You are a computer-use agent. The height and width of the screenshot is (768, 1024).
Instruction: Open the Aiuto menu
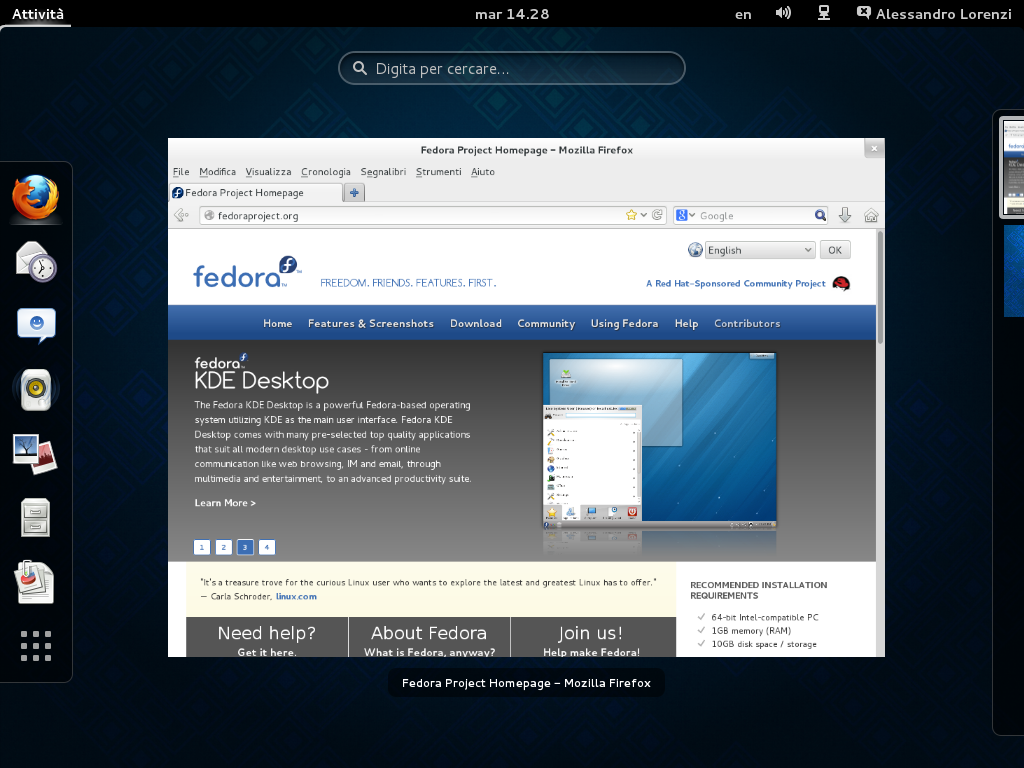(483, 172)
